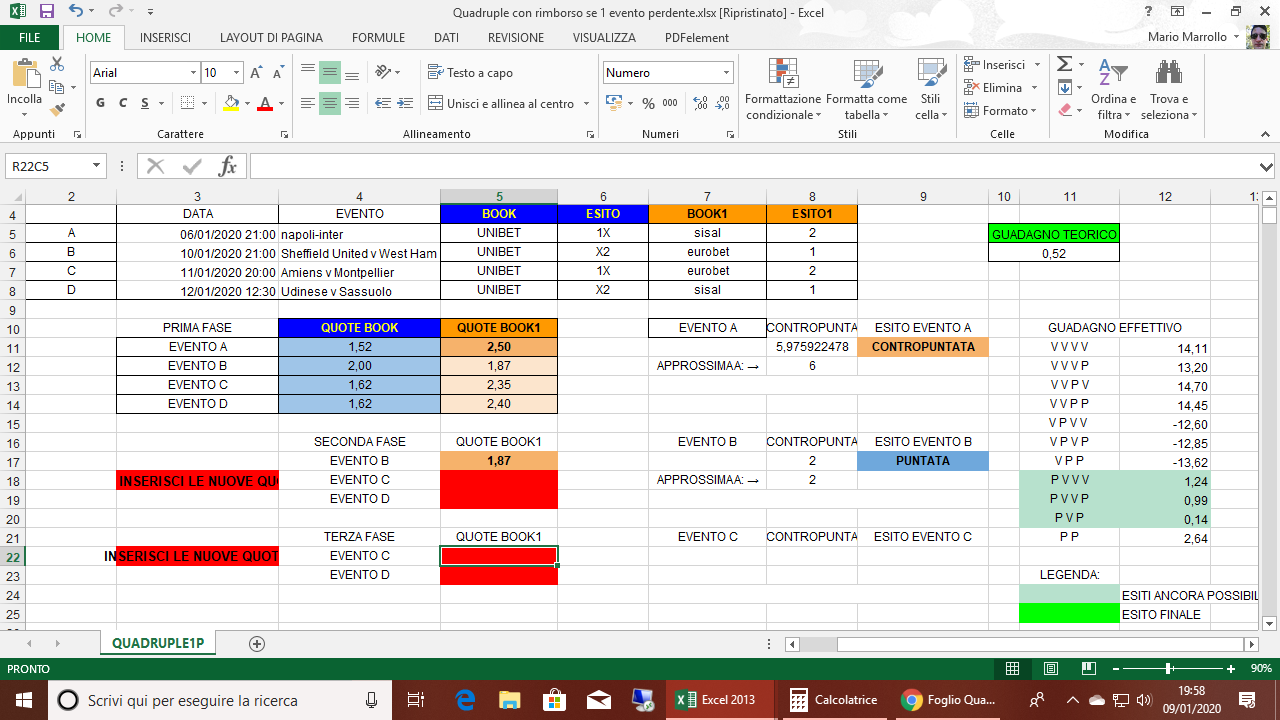Center align cell text horizontally
Screen dimensions: 1280x720
click(x=330, y=103)
